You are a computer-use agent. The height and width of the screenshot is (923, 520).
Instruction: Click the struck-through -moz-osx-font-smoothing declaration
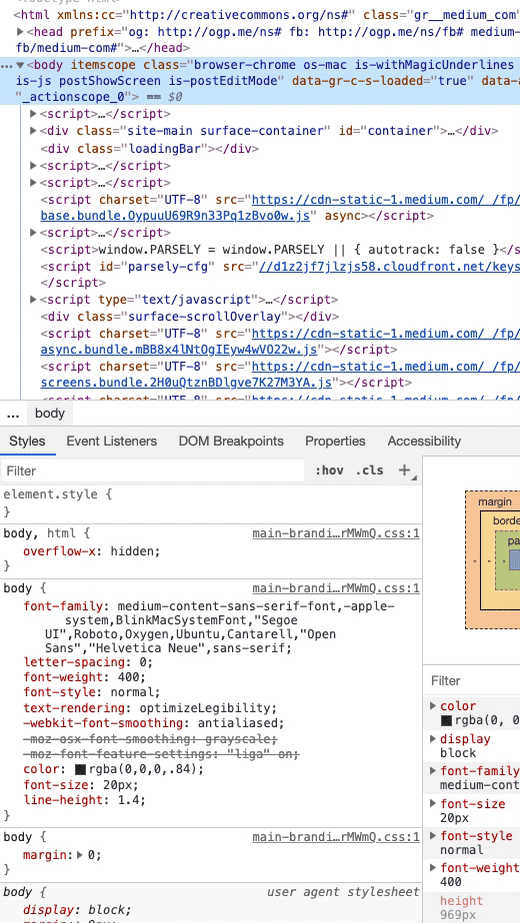tap(150, 738)
